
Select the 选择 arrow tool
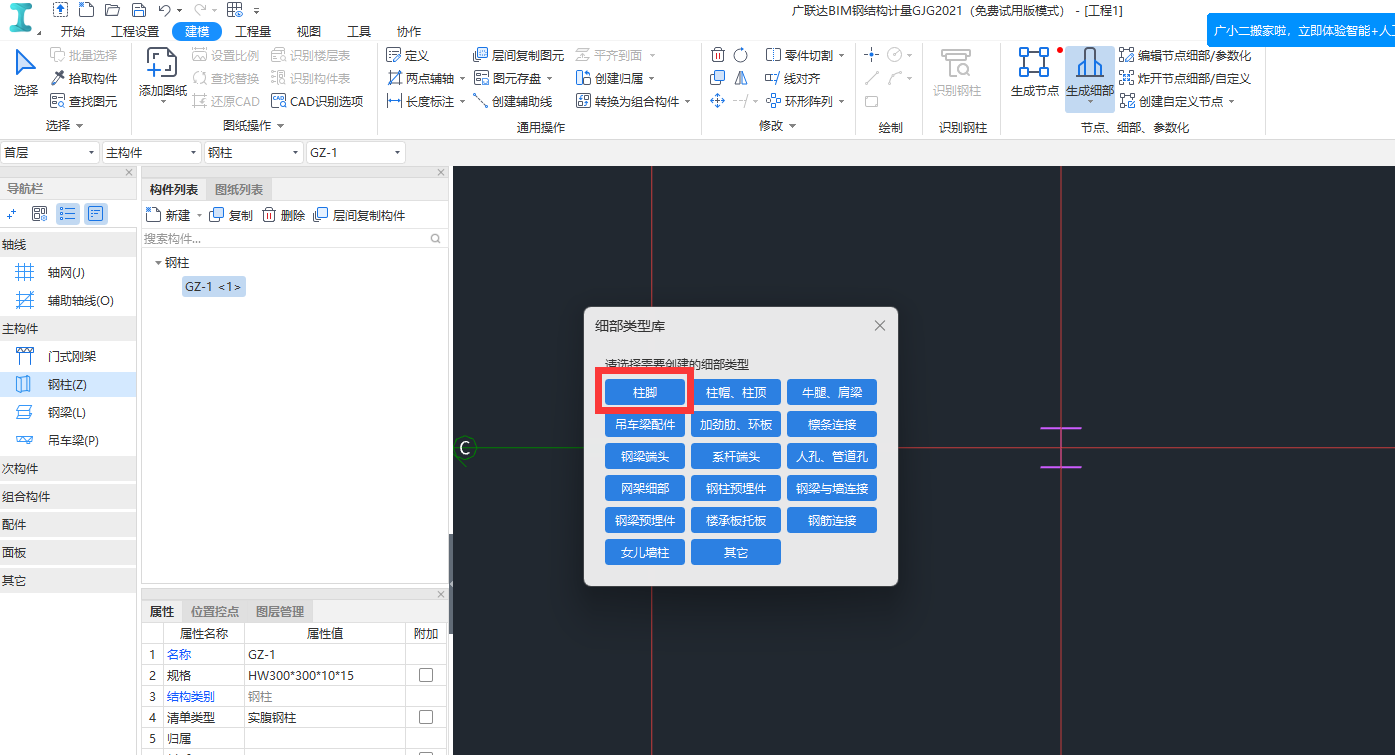pos(25,73)
